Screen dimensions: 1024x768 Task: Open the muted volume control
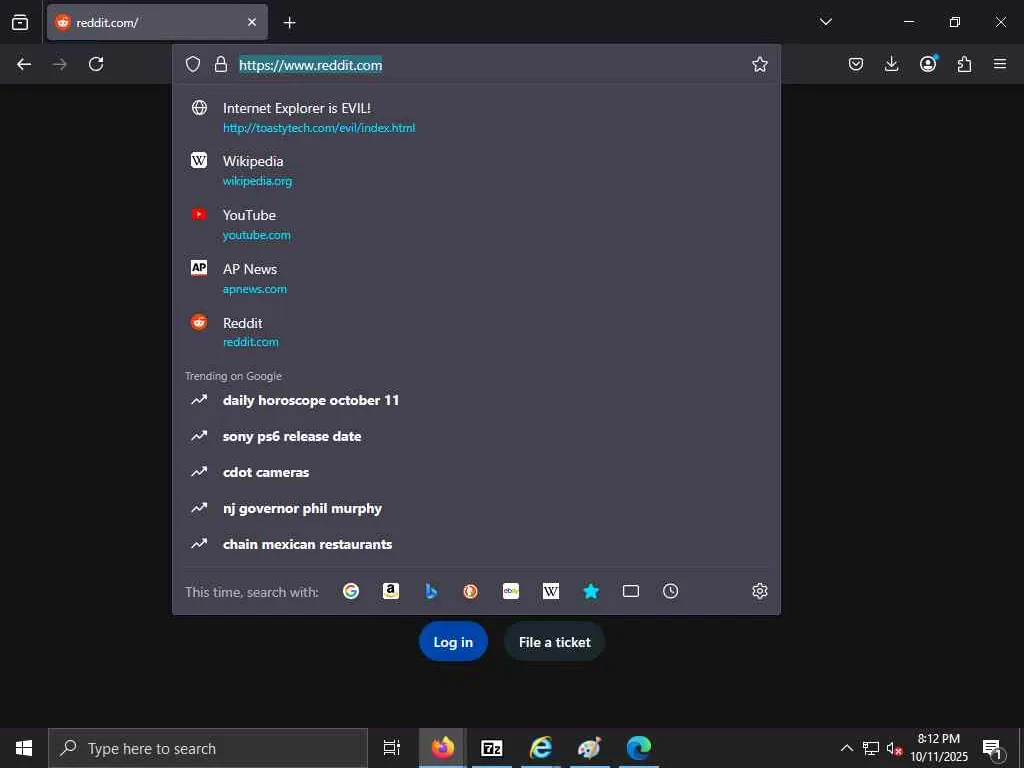pyautogui.click(x=894, y=748)
